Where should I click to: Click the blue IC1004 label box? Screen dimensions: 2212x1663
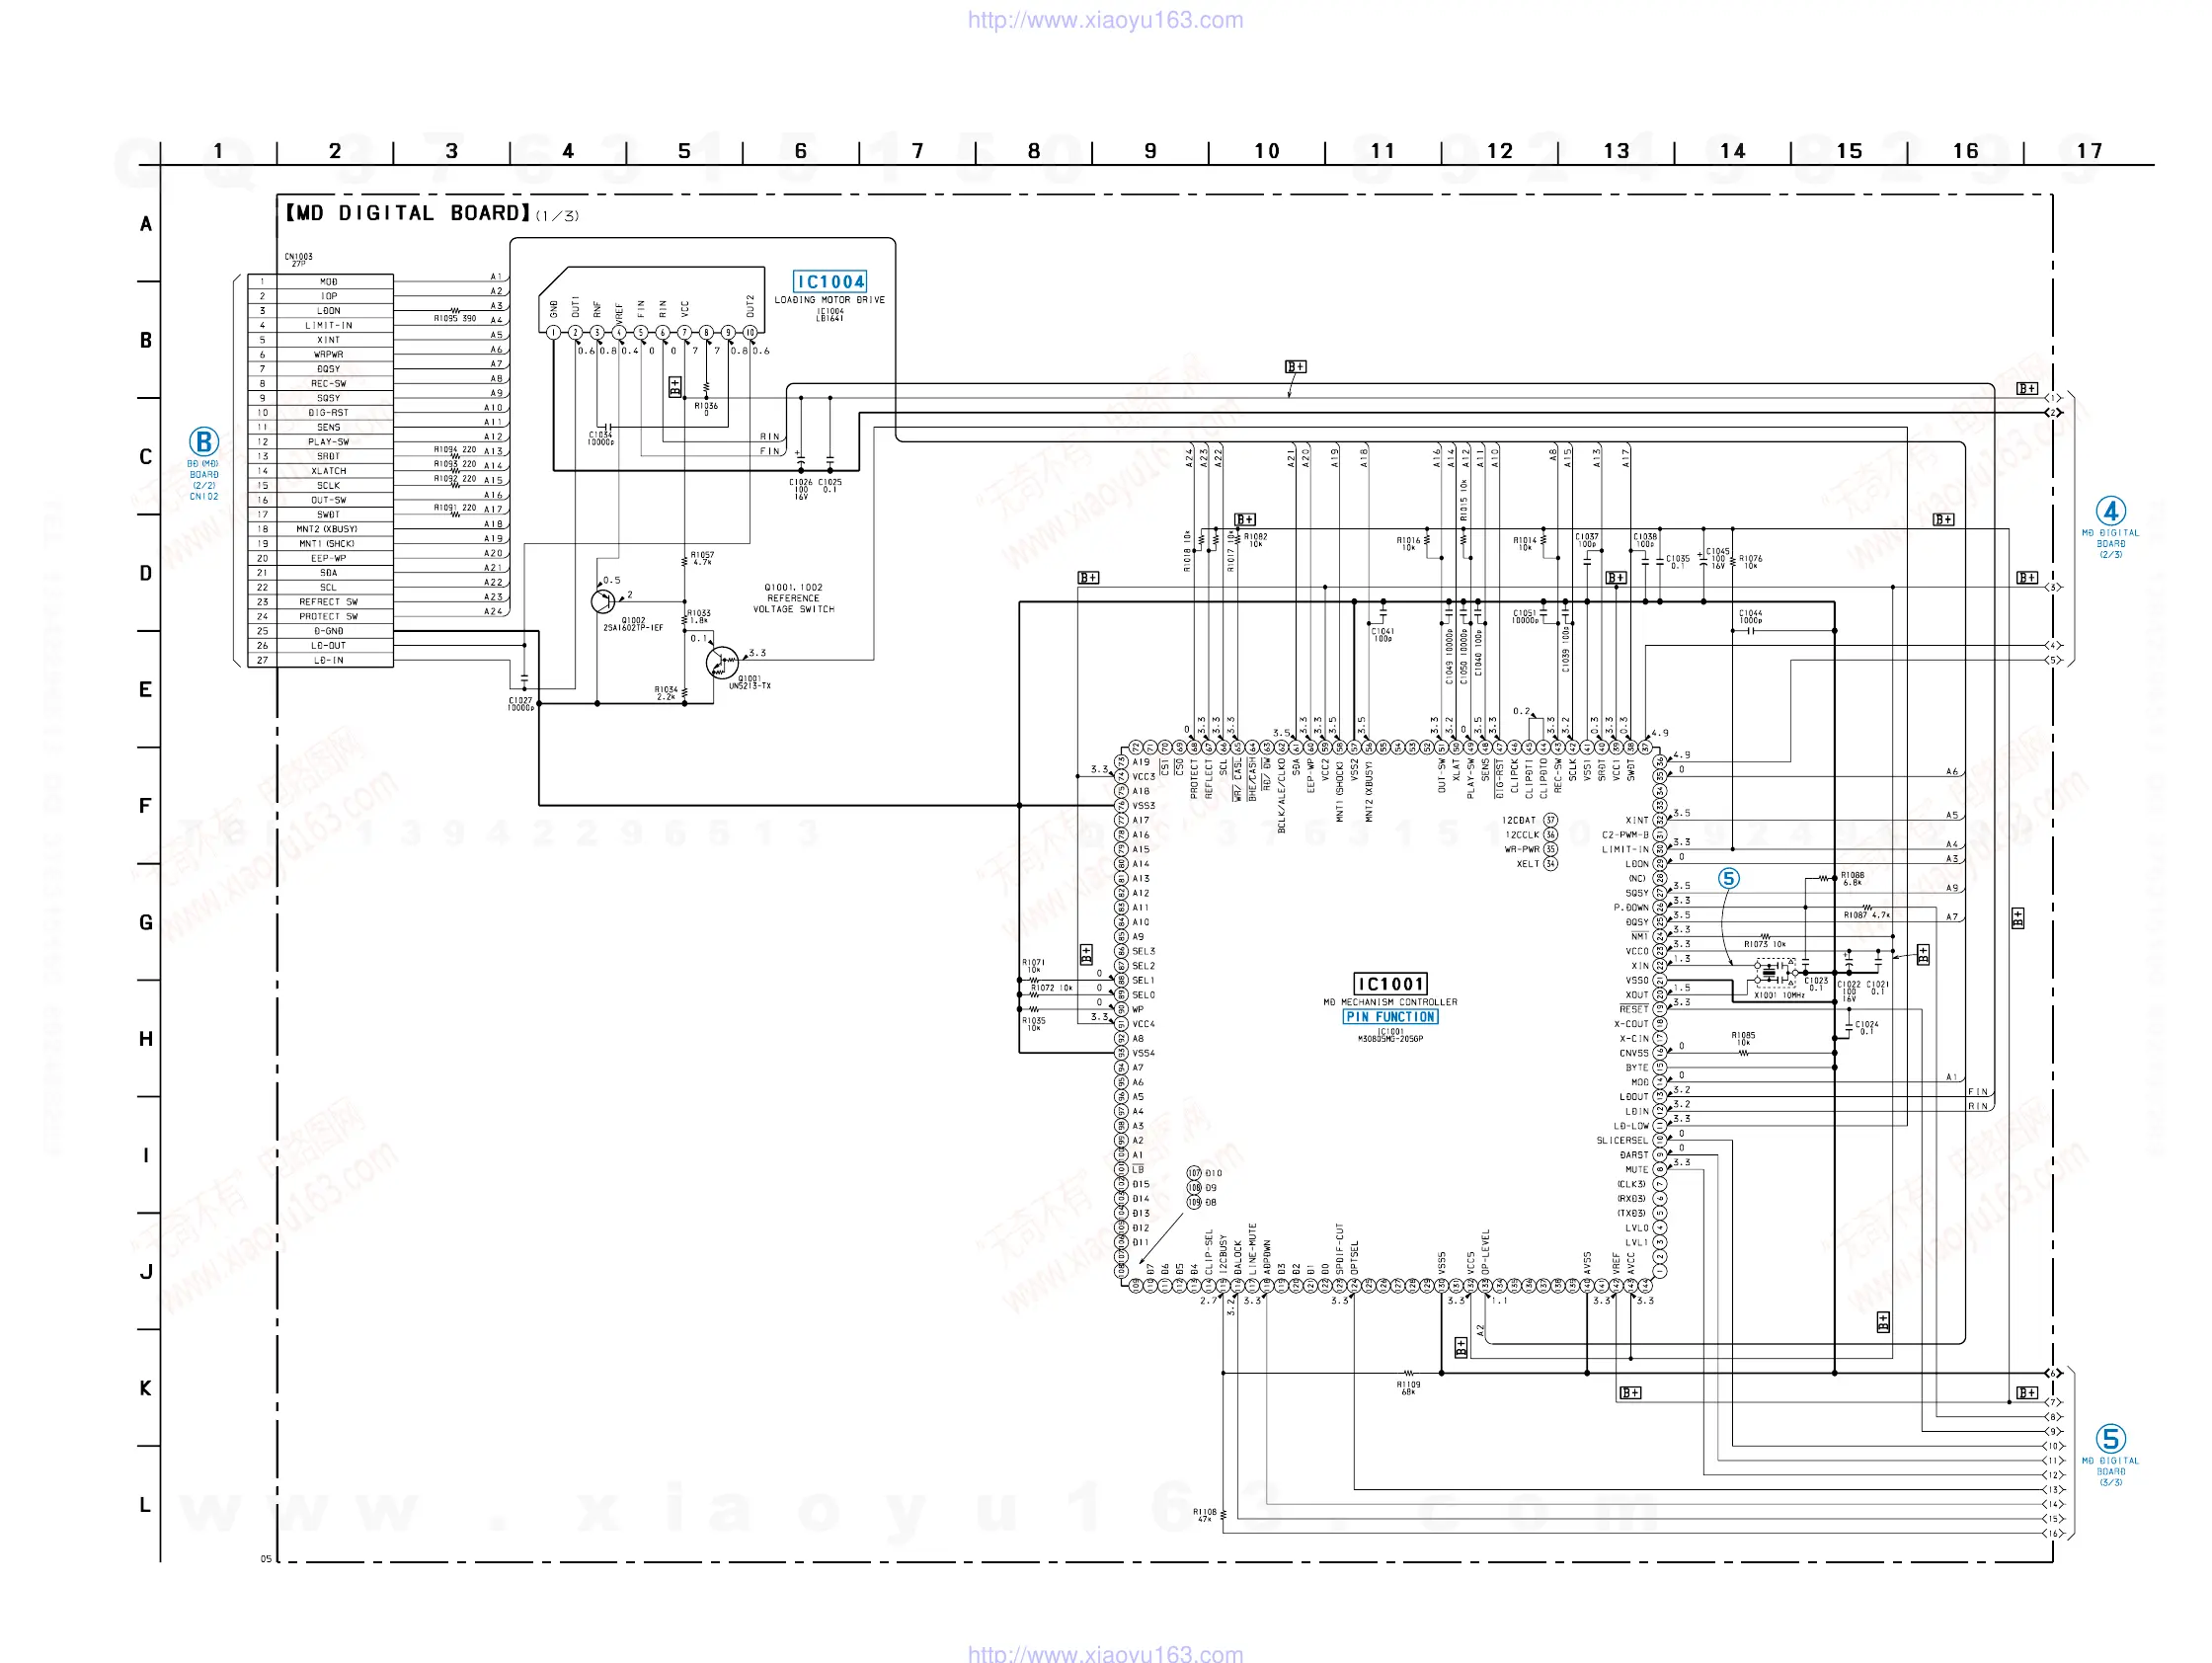tap(829, 282)
